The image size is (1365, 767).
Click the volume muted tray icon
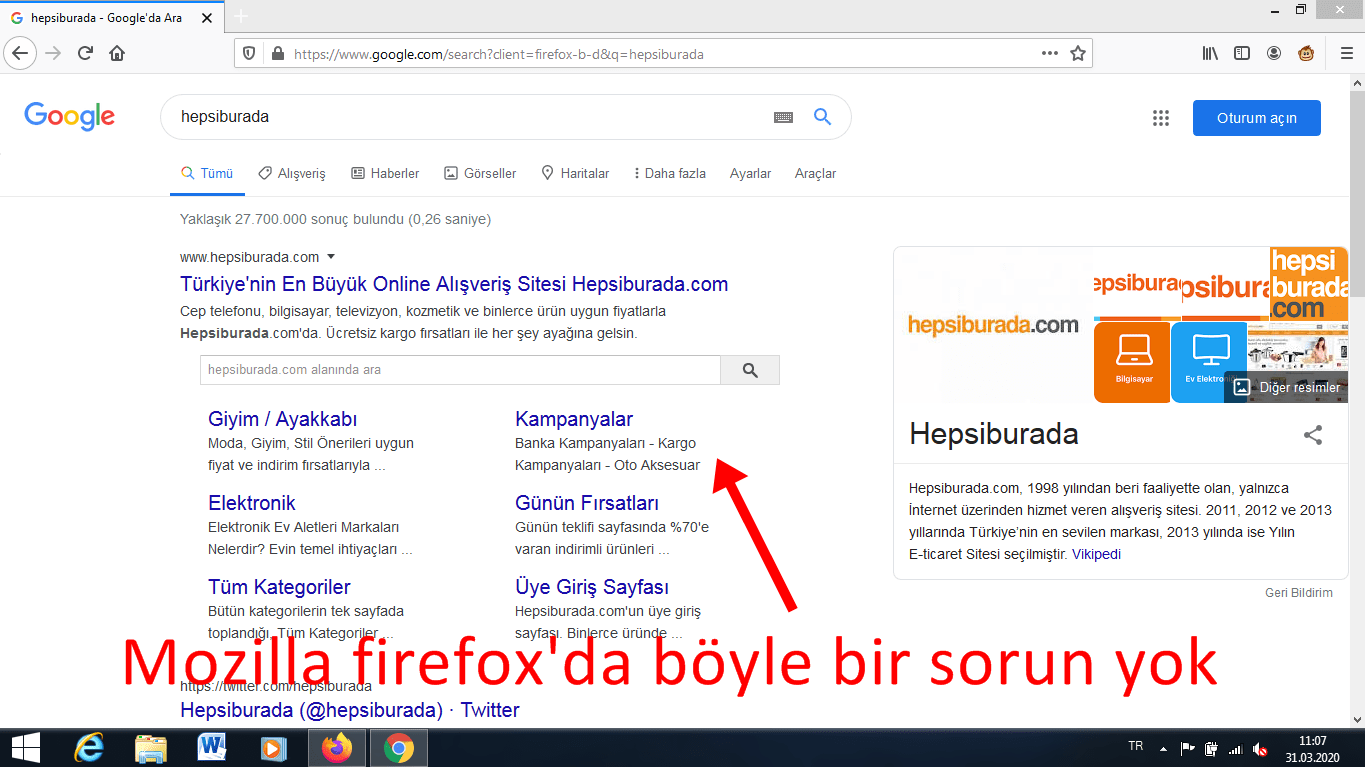[1260, 749]
